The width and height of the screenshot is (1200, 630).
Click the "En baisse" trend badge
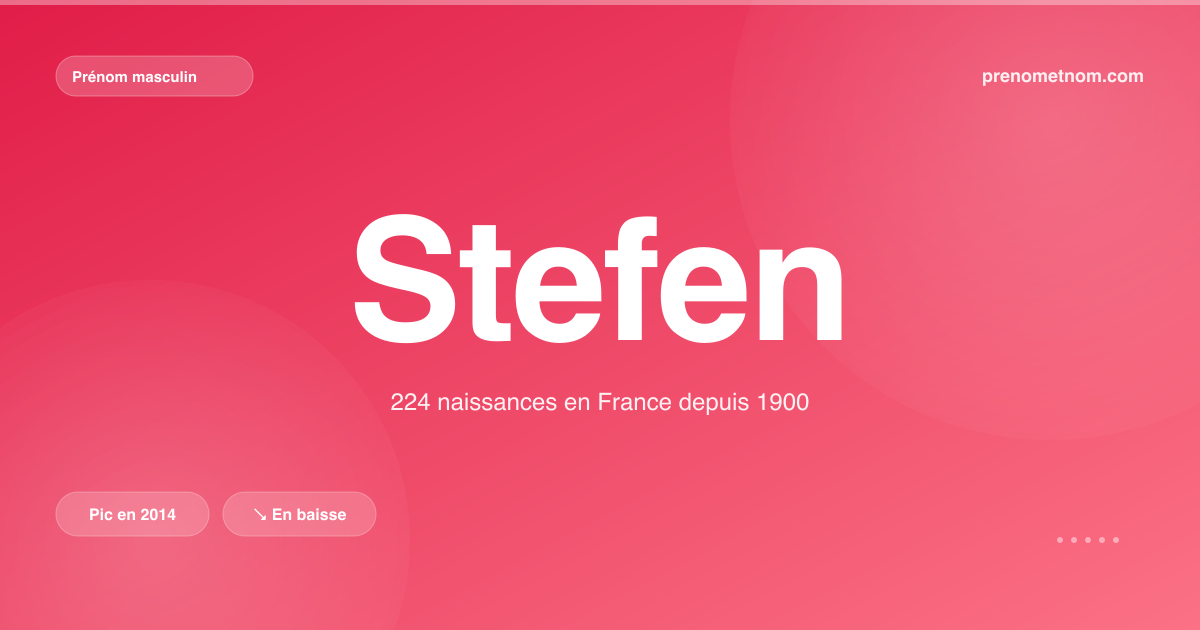click(299, 514)
